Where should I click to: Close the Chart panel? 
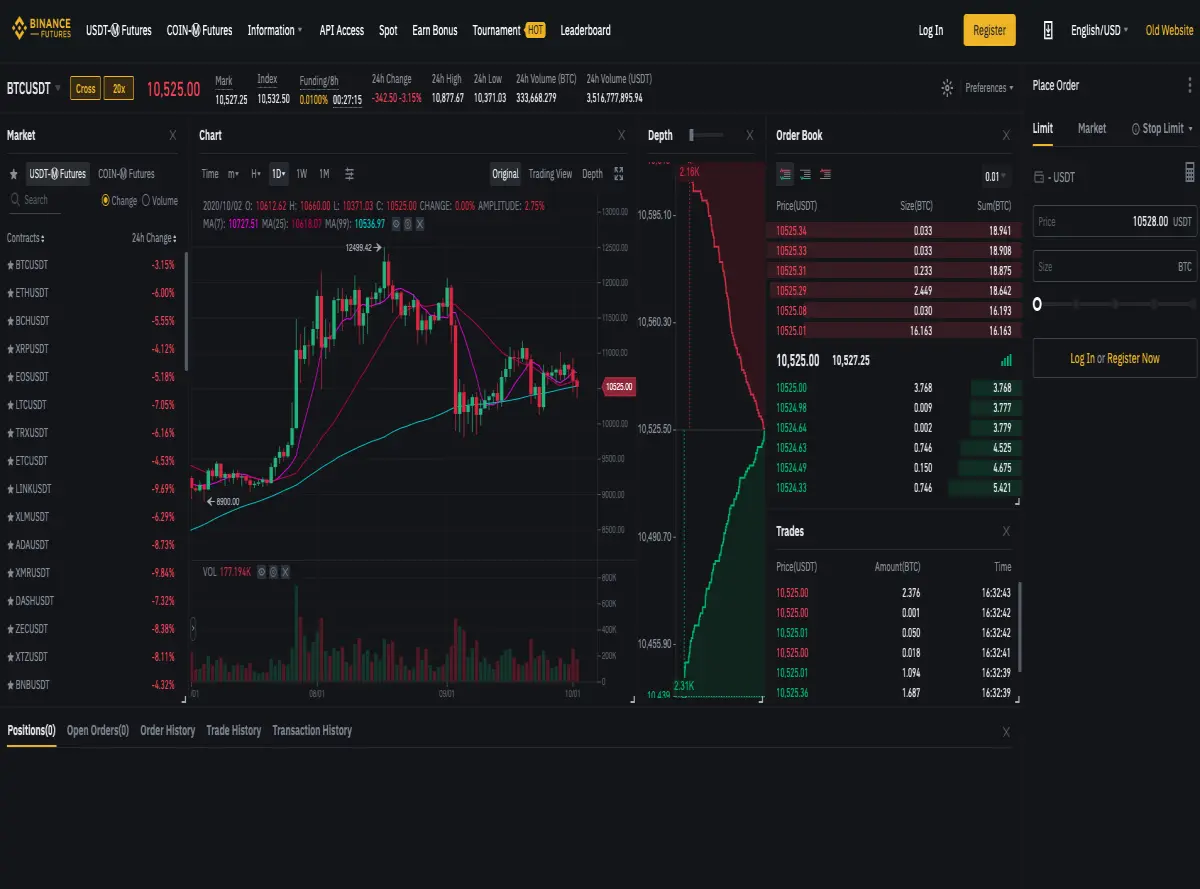622,135
